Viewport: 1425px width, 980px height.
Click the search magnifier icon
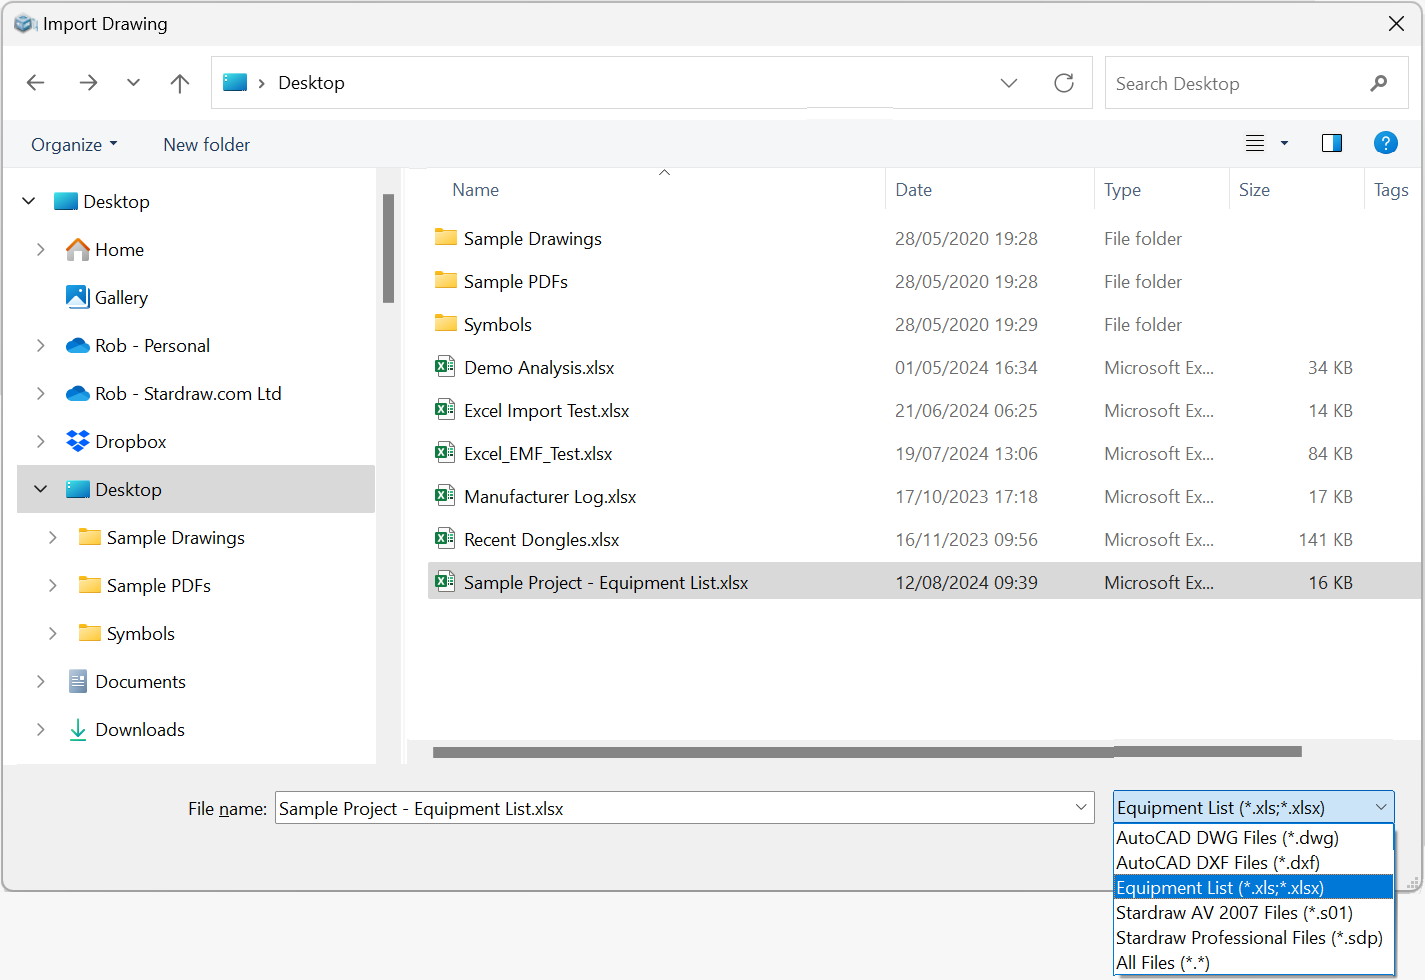click(x=1379, y=83)
